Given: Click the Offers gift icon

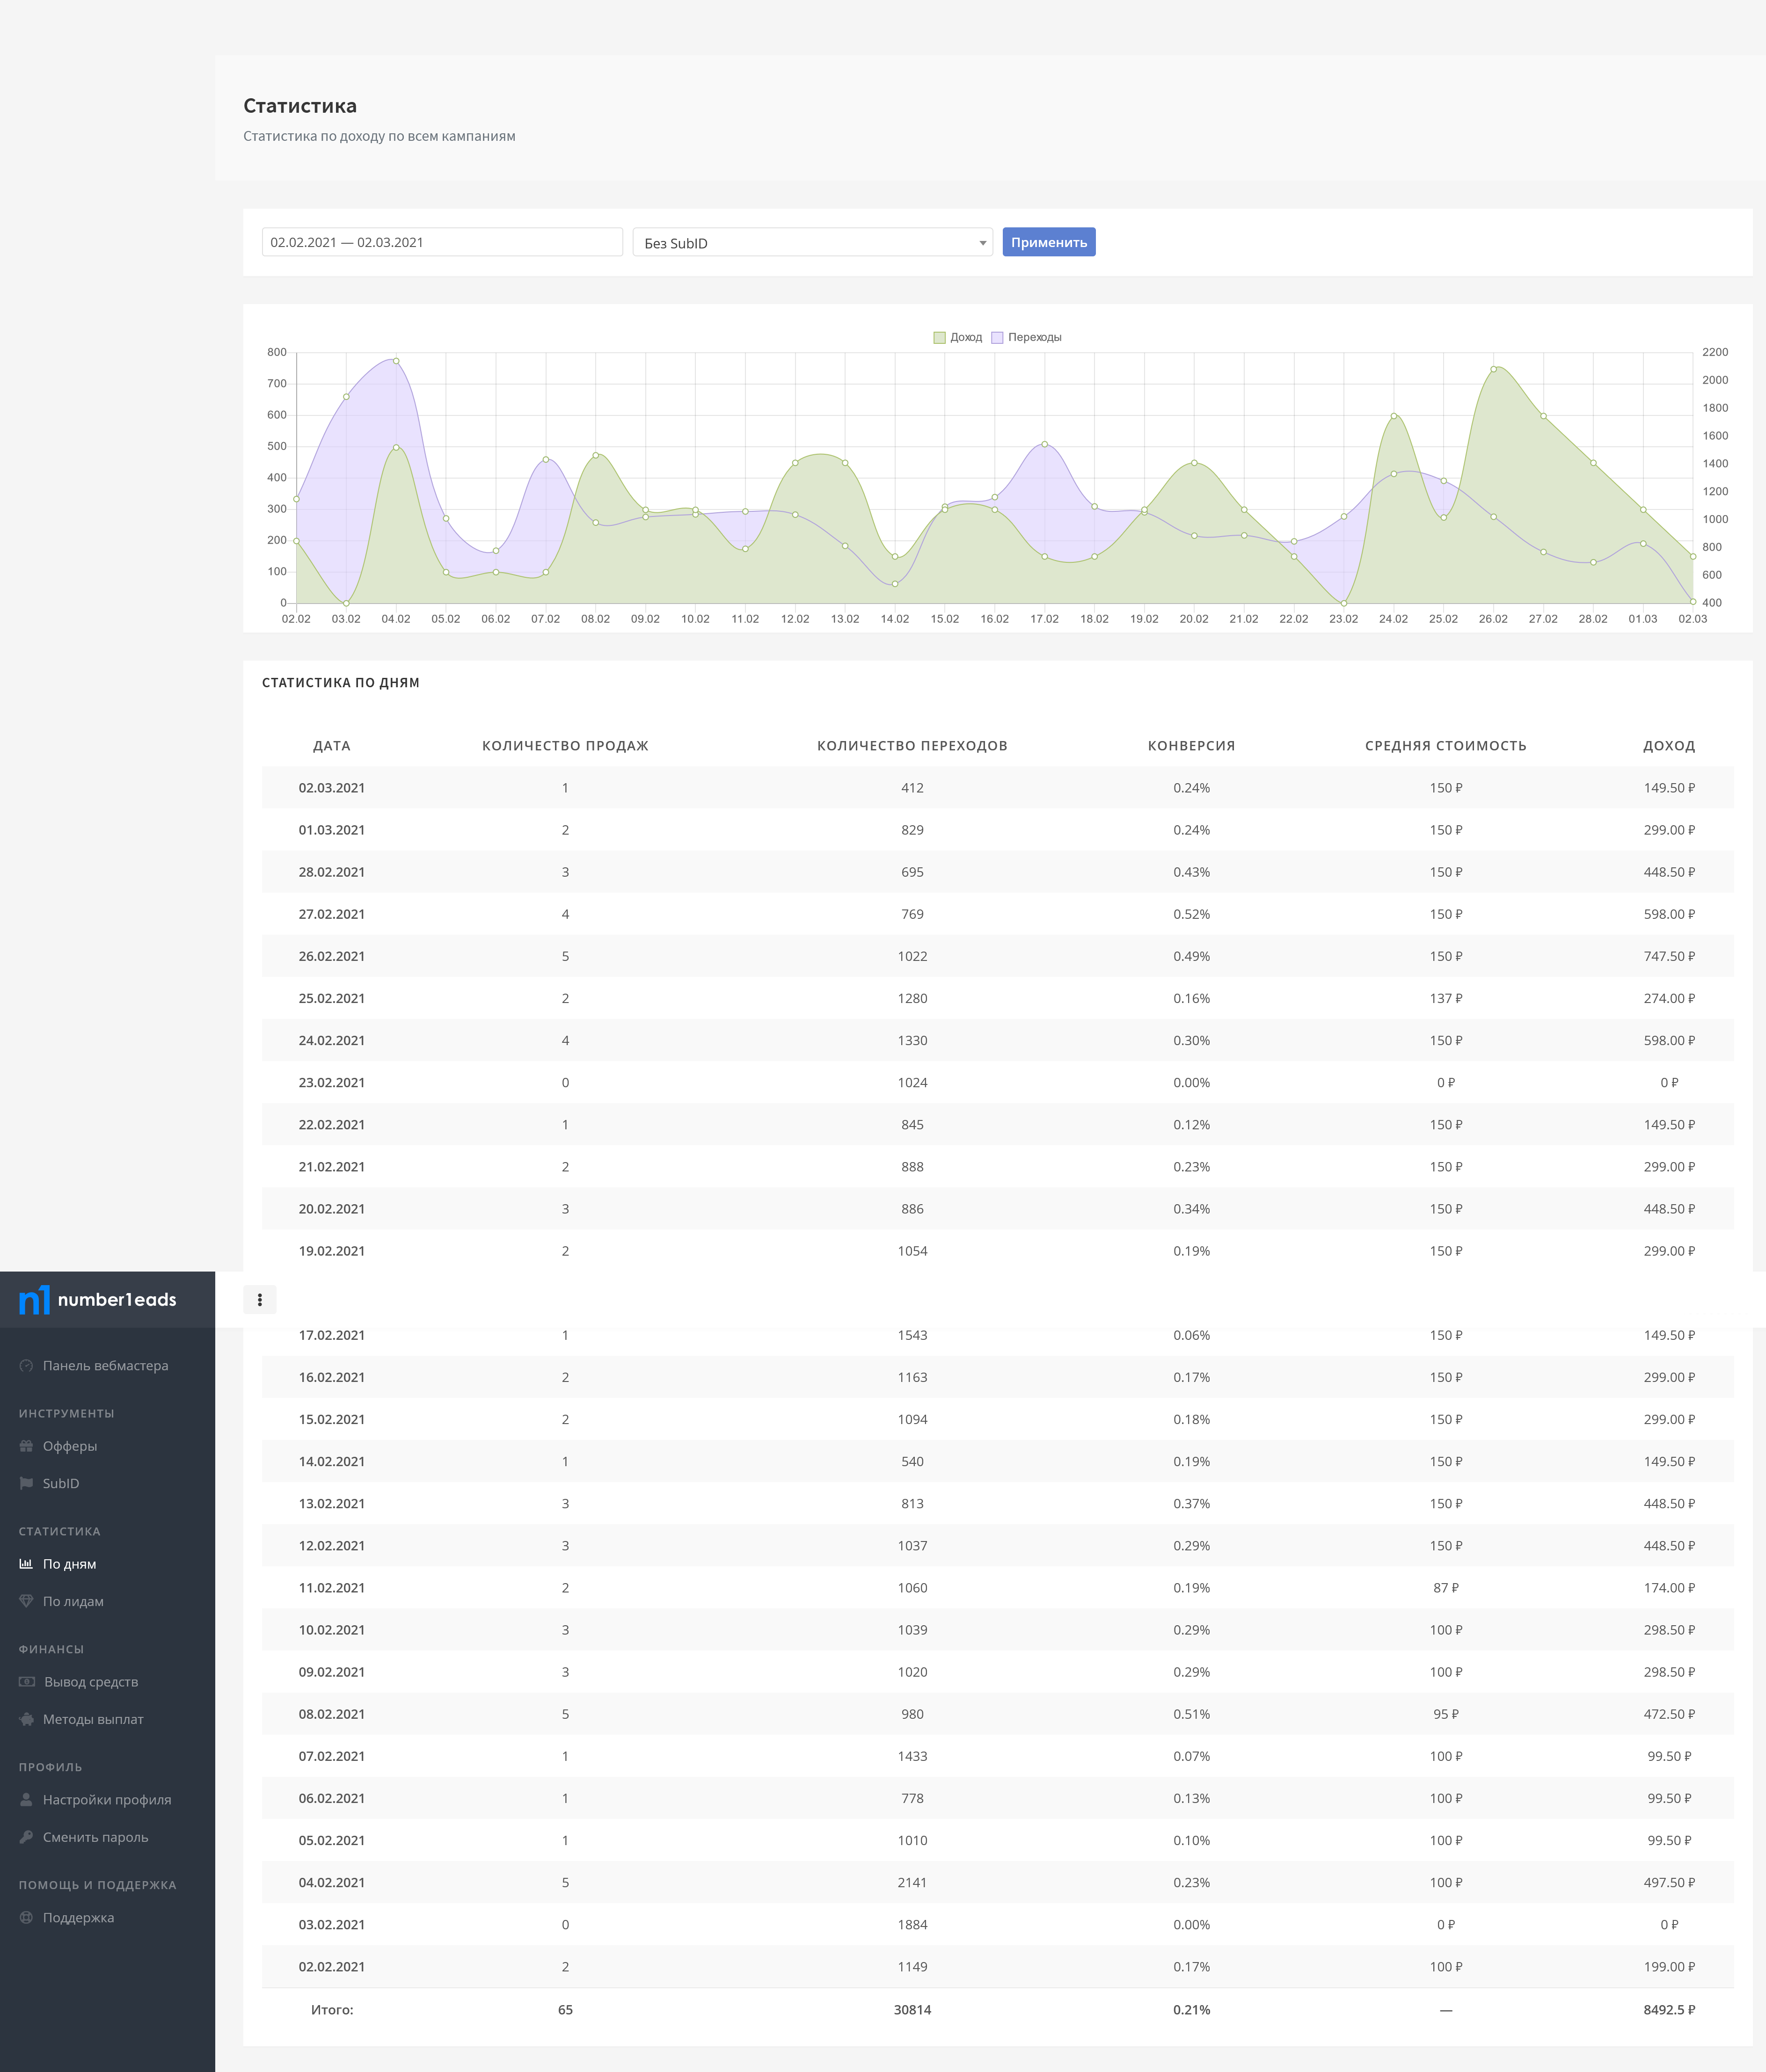Looking at the screenshot, I should (x=26, y=1446).
